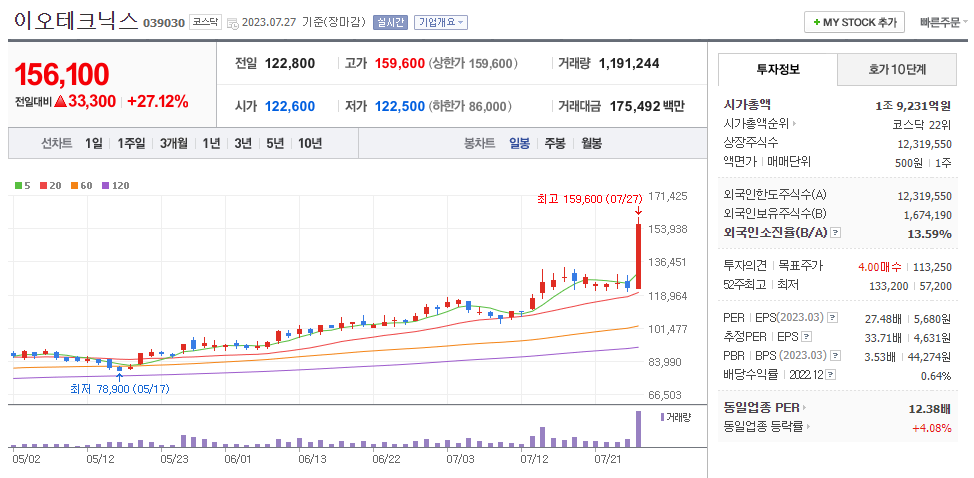Click the 코스닥 market badge
The width and height of the screenshot is (974, 478).
pyautogui.click(x=205, y=22)
